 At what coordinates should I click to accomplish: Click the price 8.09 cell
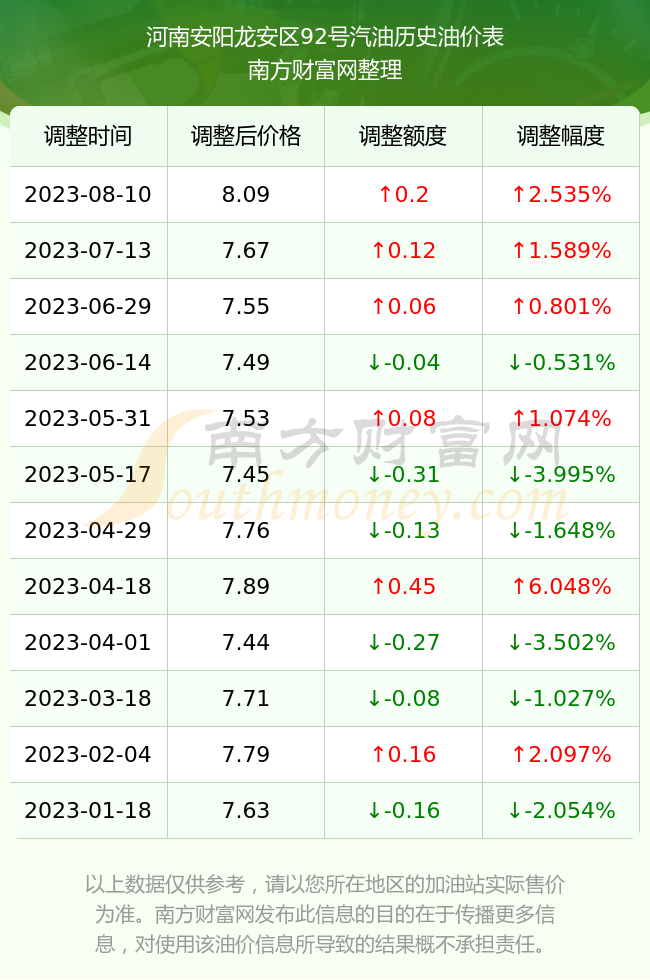pyautogui.click(x=246, y=194)
